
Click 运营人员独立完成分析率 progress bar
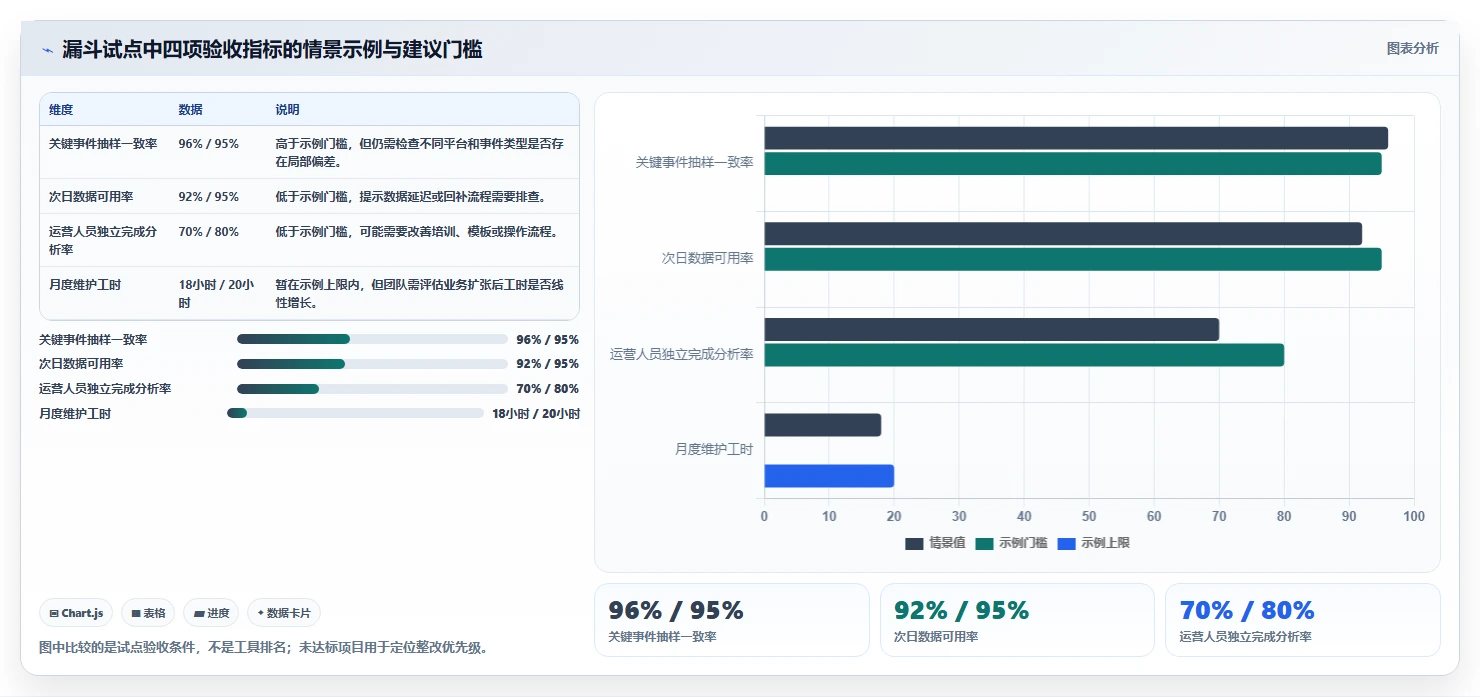372,389
